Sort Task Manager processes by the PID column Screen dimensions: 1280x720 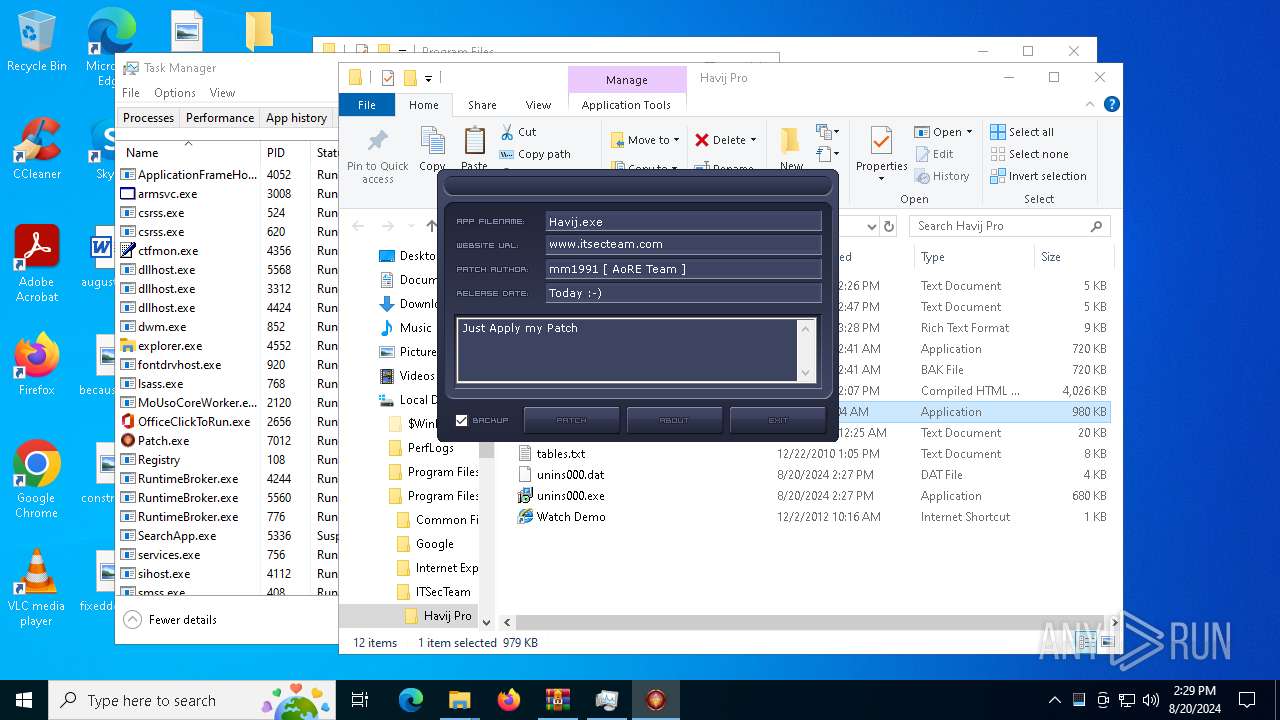click(x=285, y=153)
